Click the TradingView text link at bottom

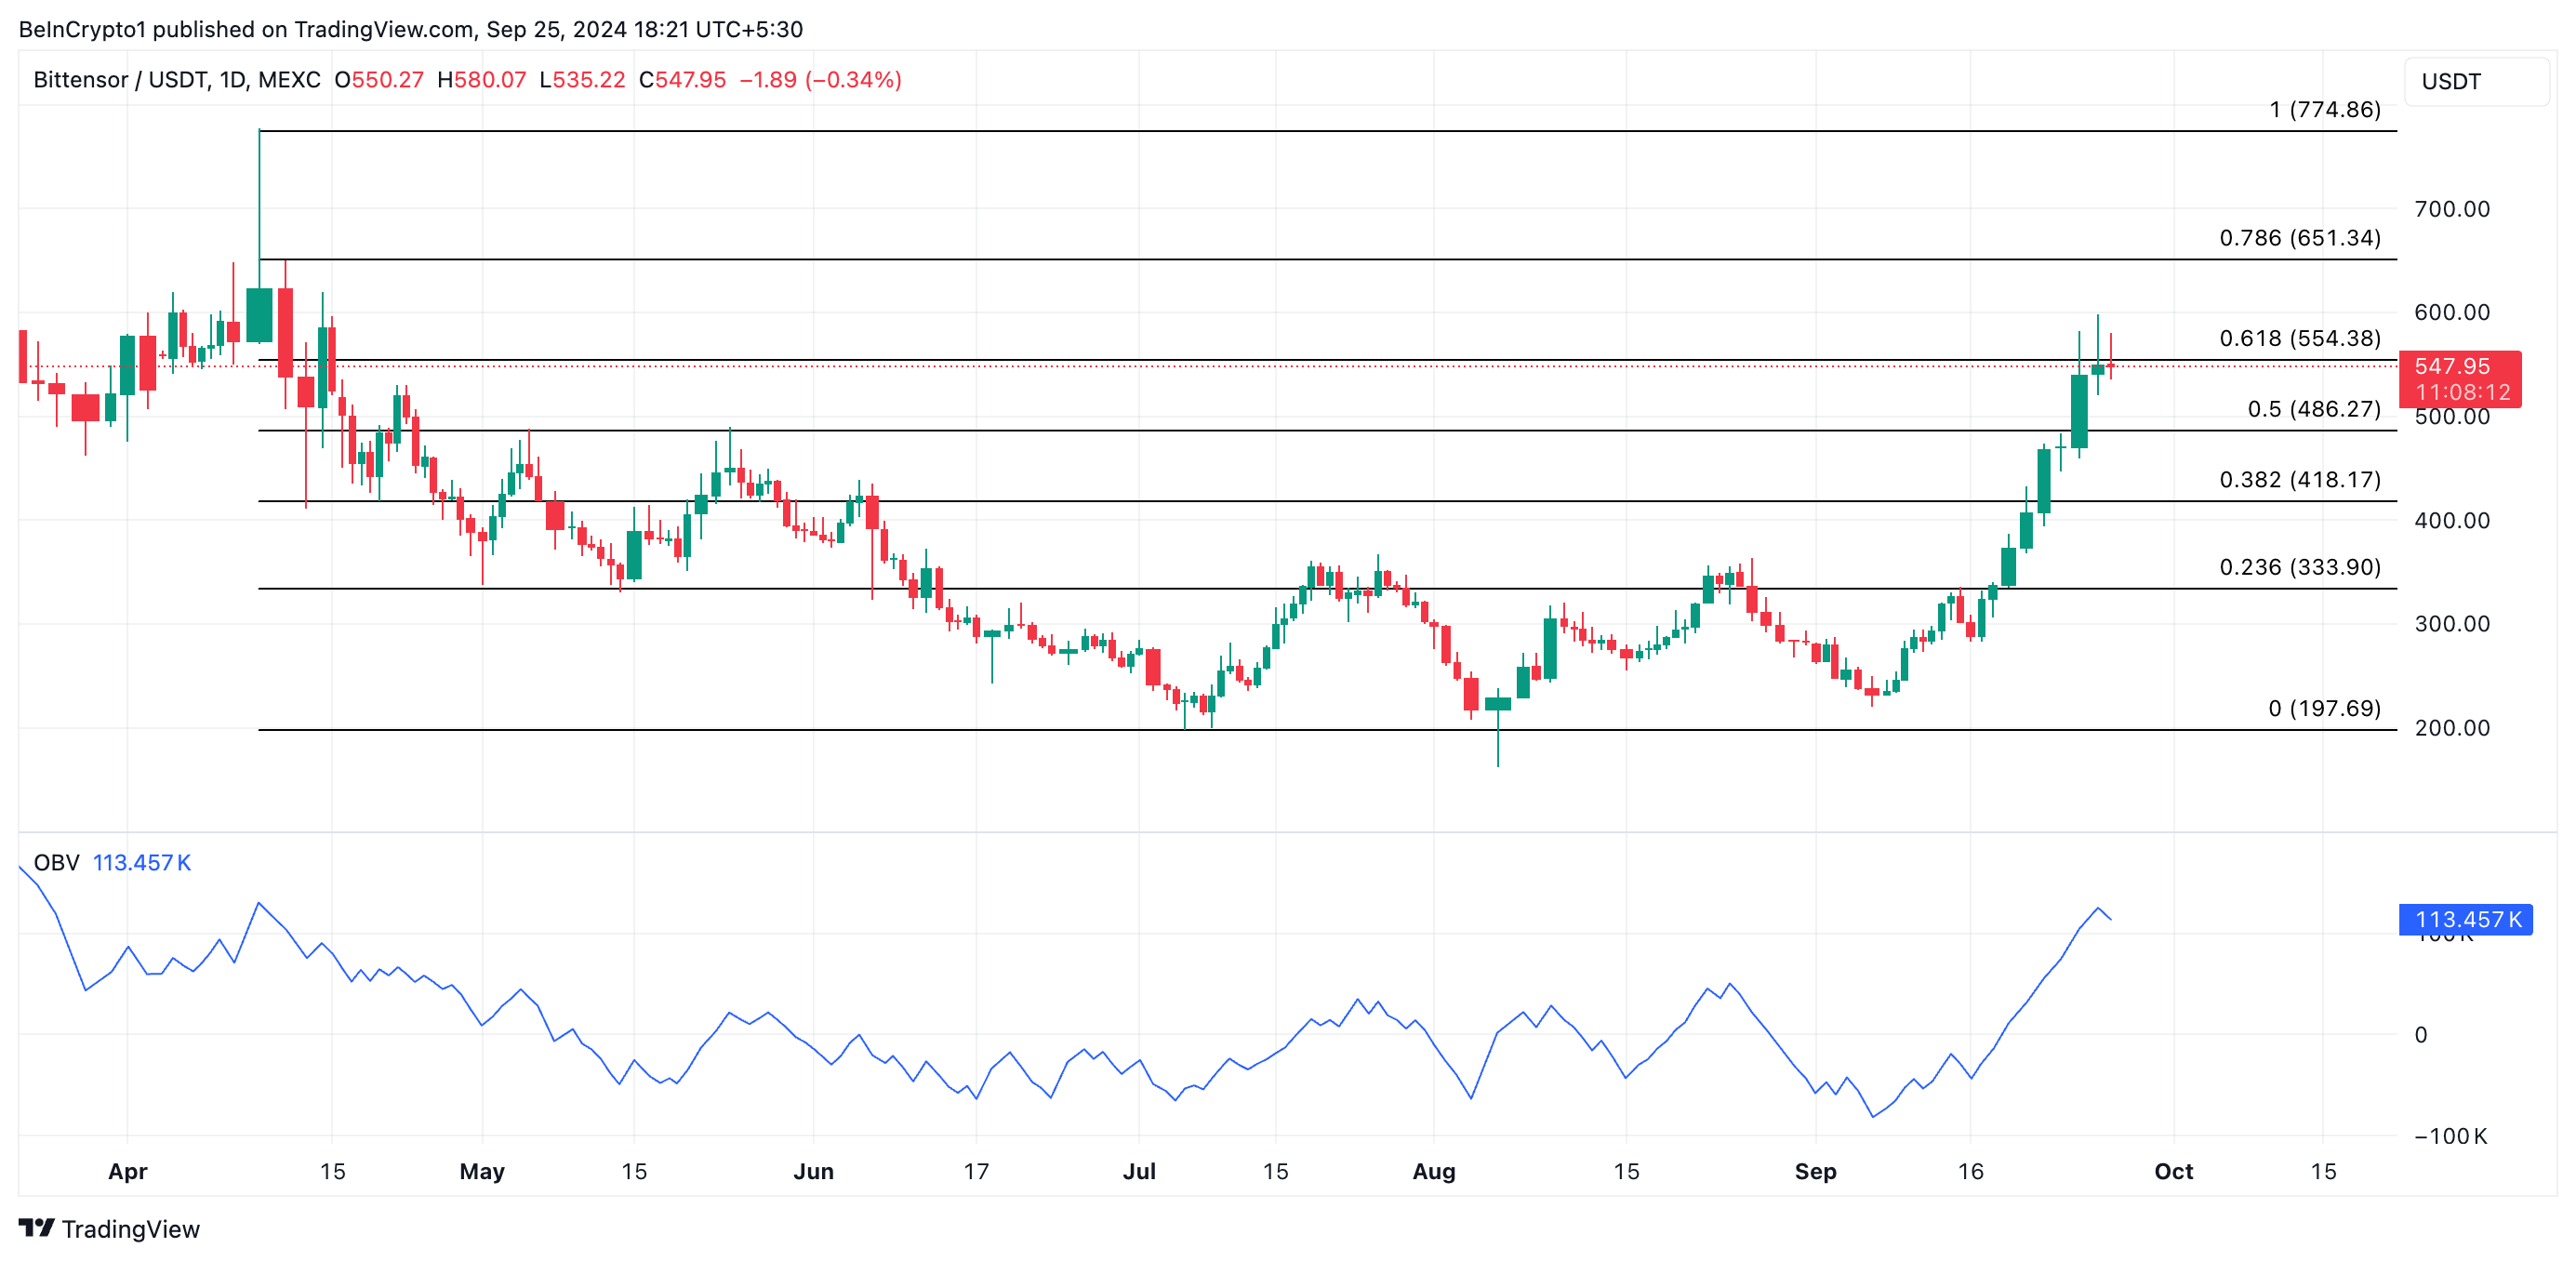tap(130, 1229)
